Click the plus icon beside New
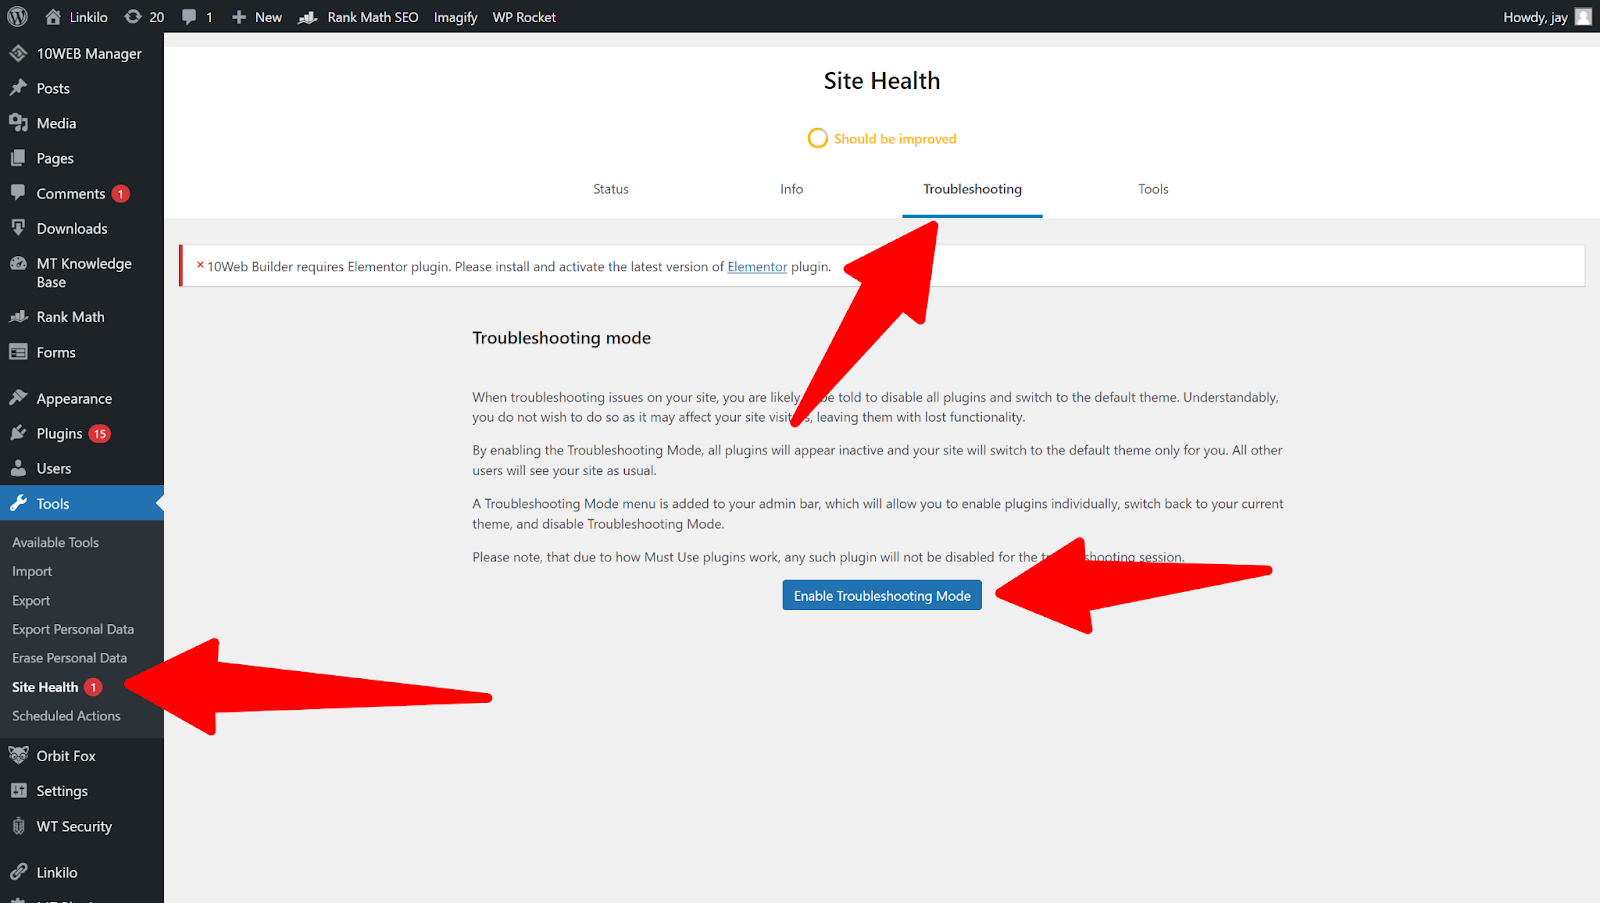 coord(239,17)
